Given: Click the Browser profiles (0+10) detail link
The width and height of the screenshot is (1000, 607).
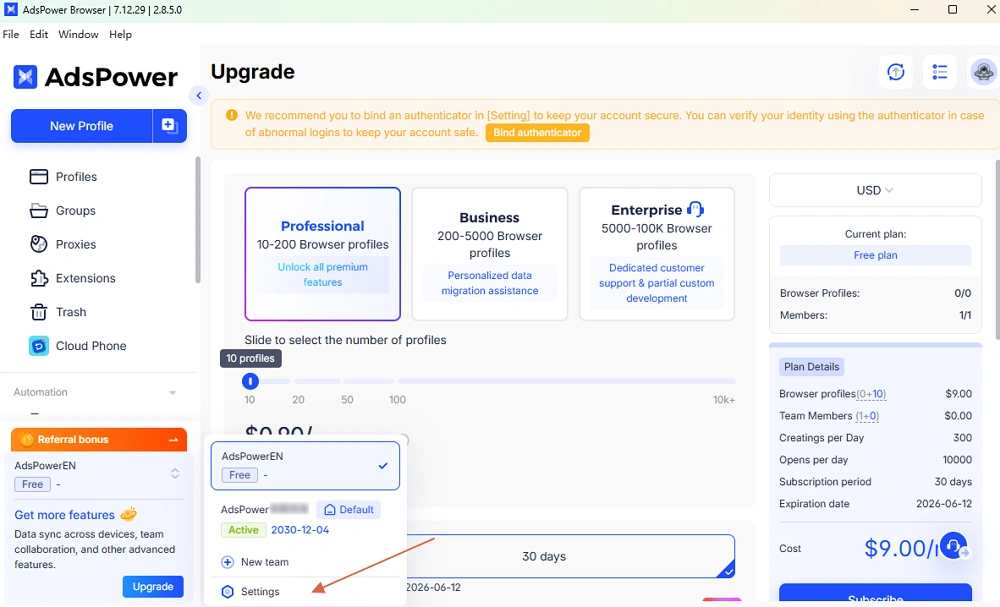Looking at the screenshot, I should click(x=871, y=394).
